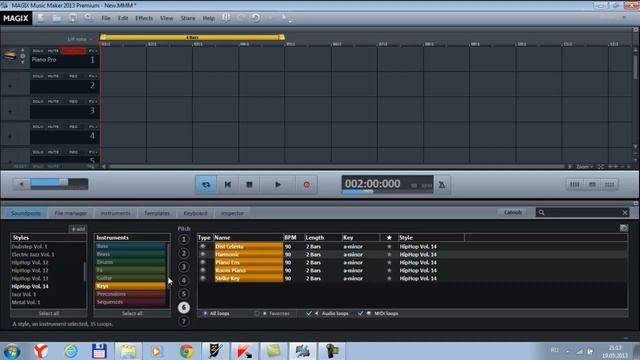The width and height of the screenshot is (640, 360).
Task: Select pitch button 1
Action: [x=184, y=239]
